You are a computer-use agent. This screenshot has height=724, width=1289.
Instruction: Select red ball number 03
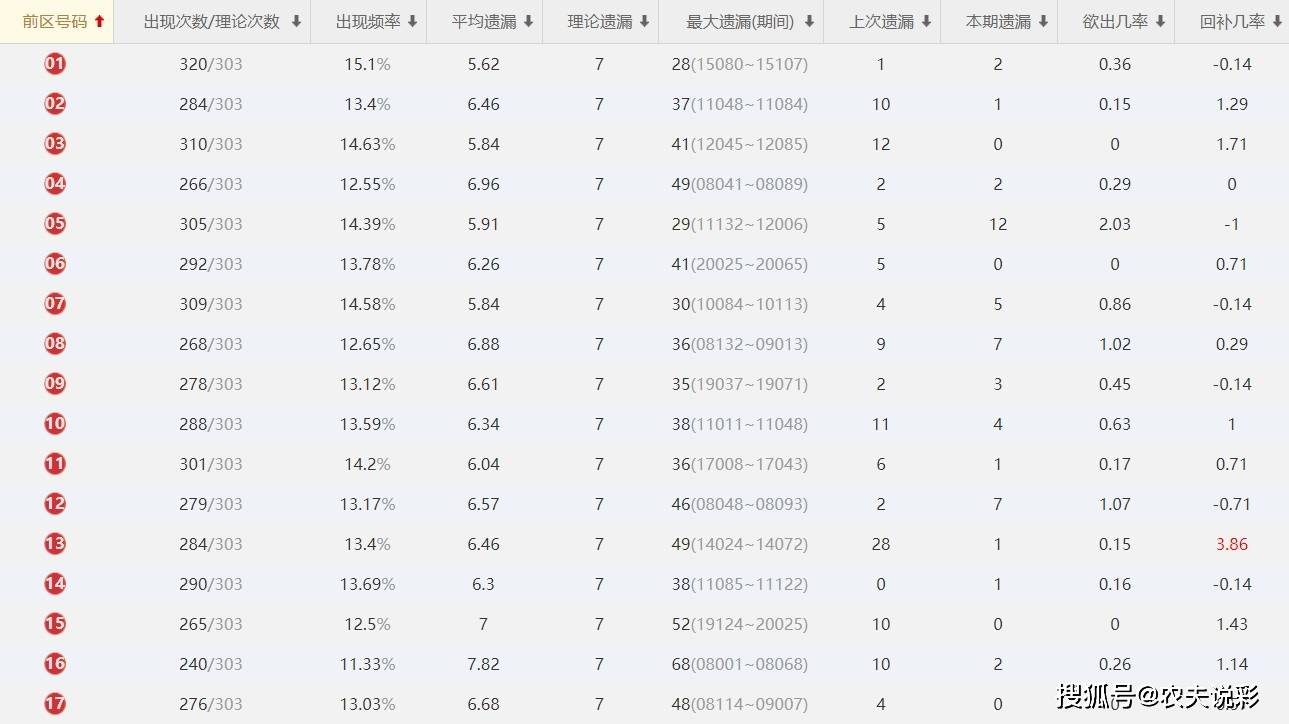pyautogui.click(x=55, y=144)
